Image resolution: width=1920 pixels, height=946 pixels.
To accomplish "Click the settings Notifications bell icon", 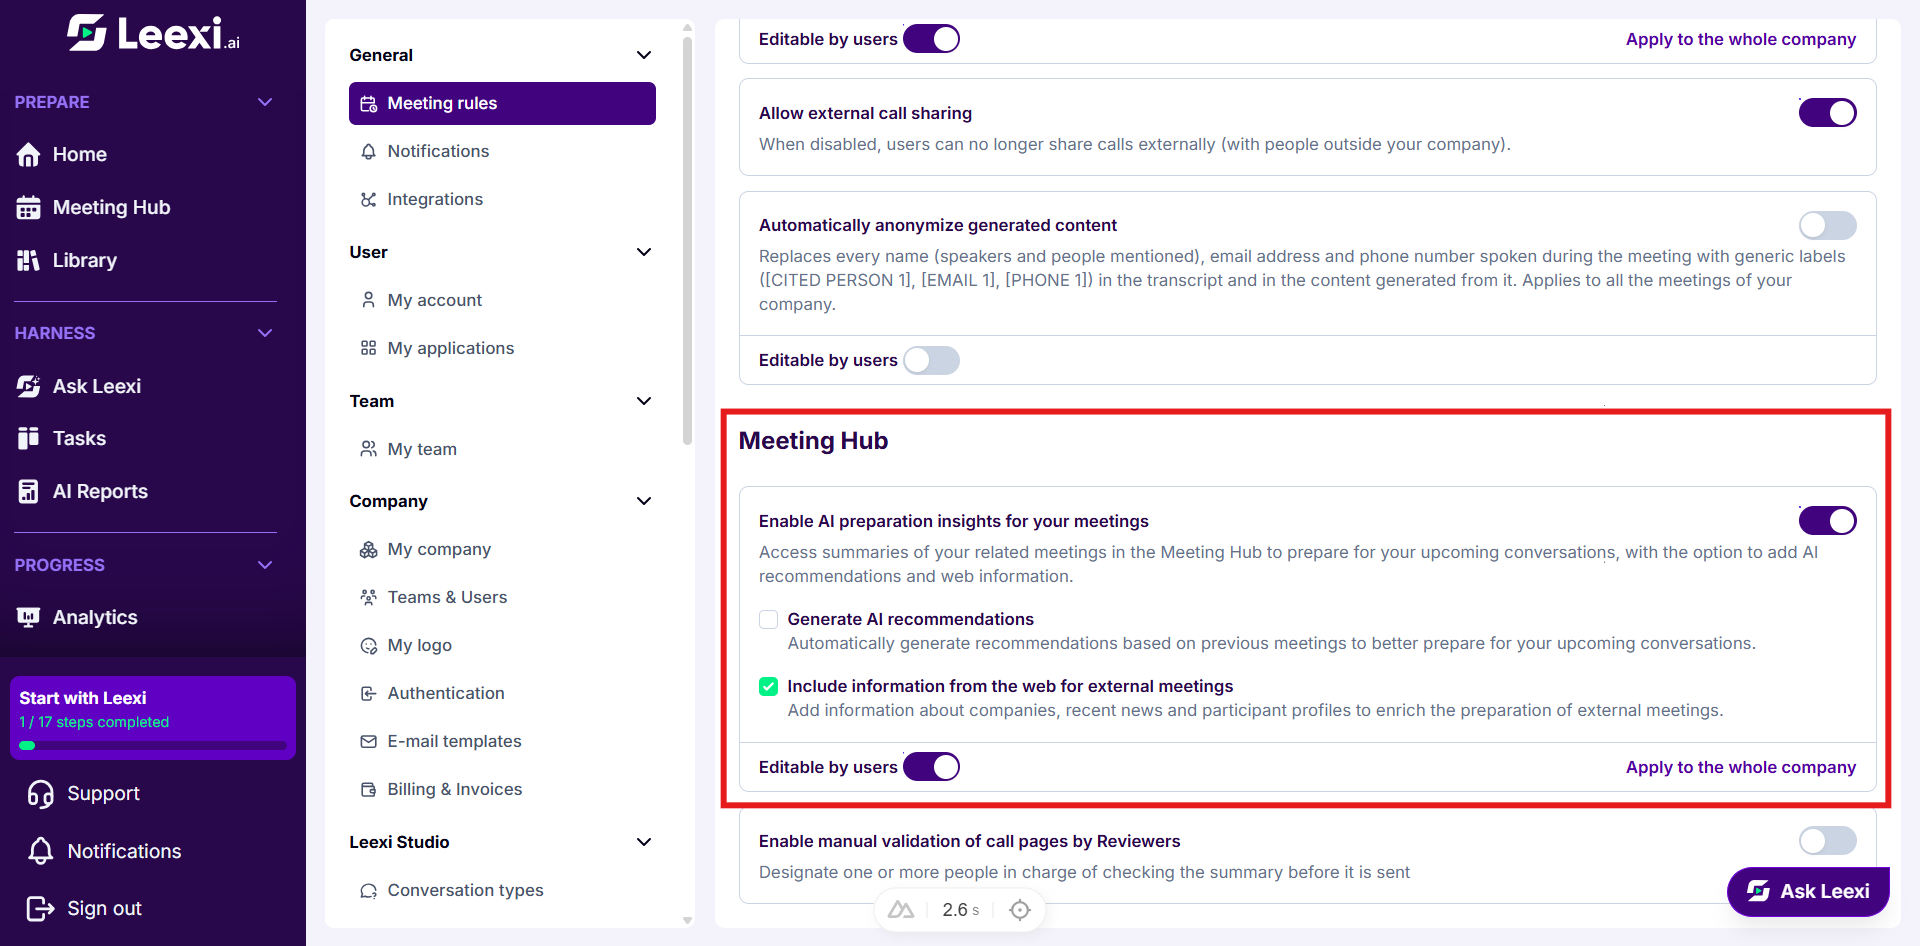I will click(x=369, y=151).
